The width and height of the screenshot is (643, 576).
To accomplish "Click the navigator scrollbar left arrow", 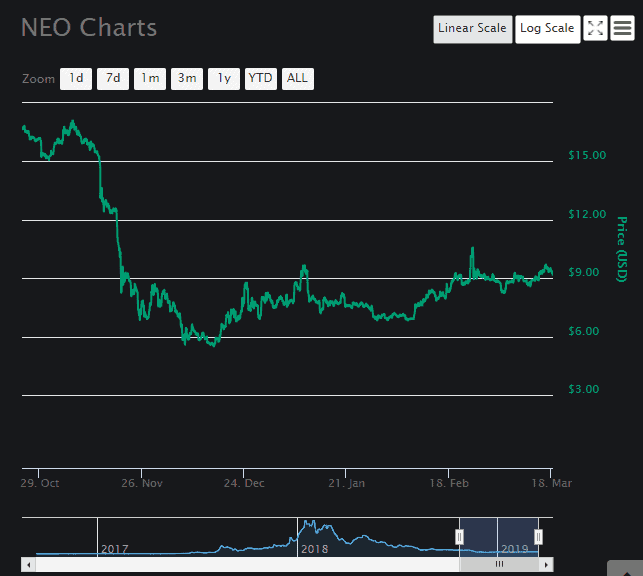I will point(28,565).
